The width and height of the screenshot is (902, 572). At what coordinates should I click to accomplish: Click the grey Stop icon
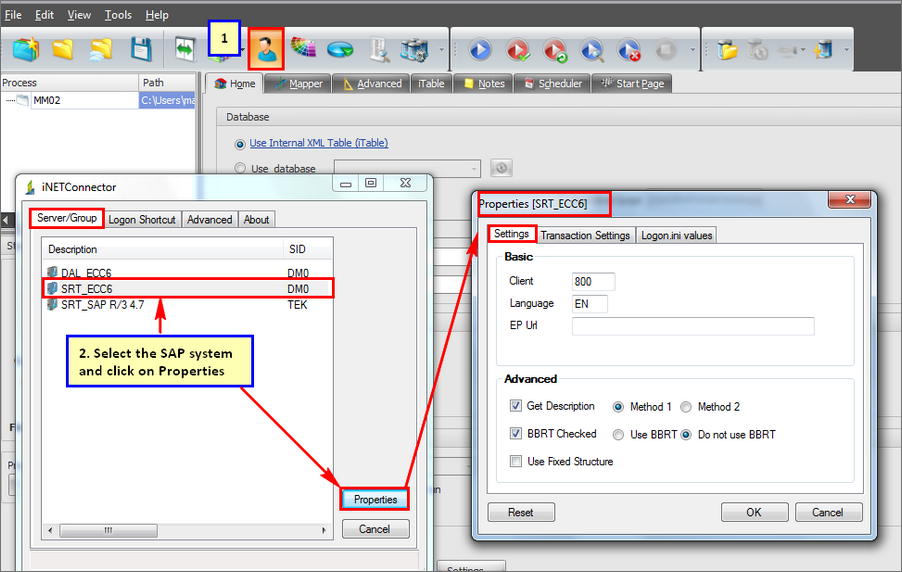coord(666,50)
